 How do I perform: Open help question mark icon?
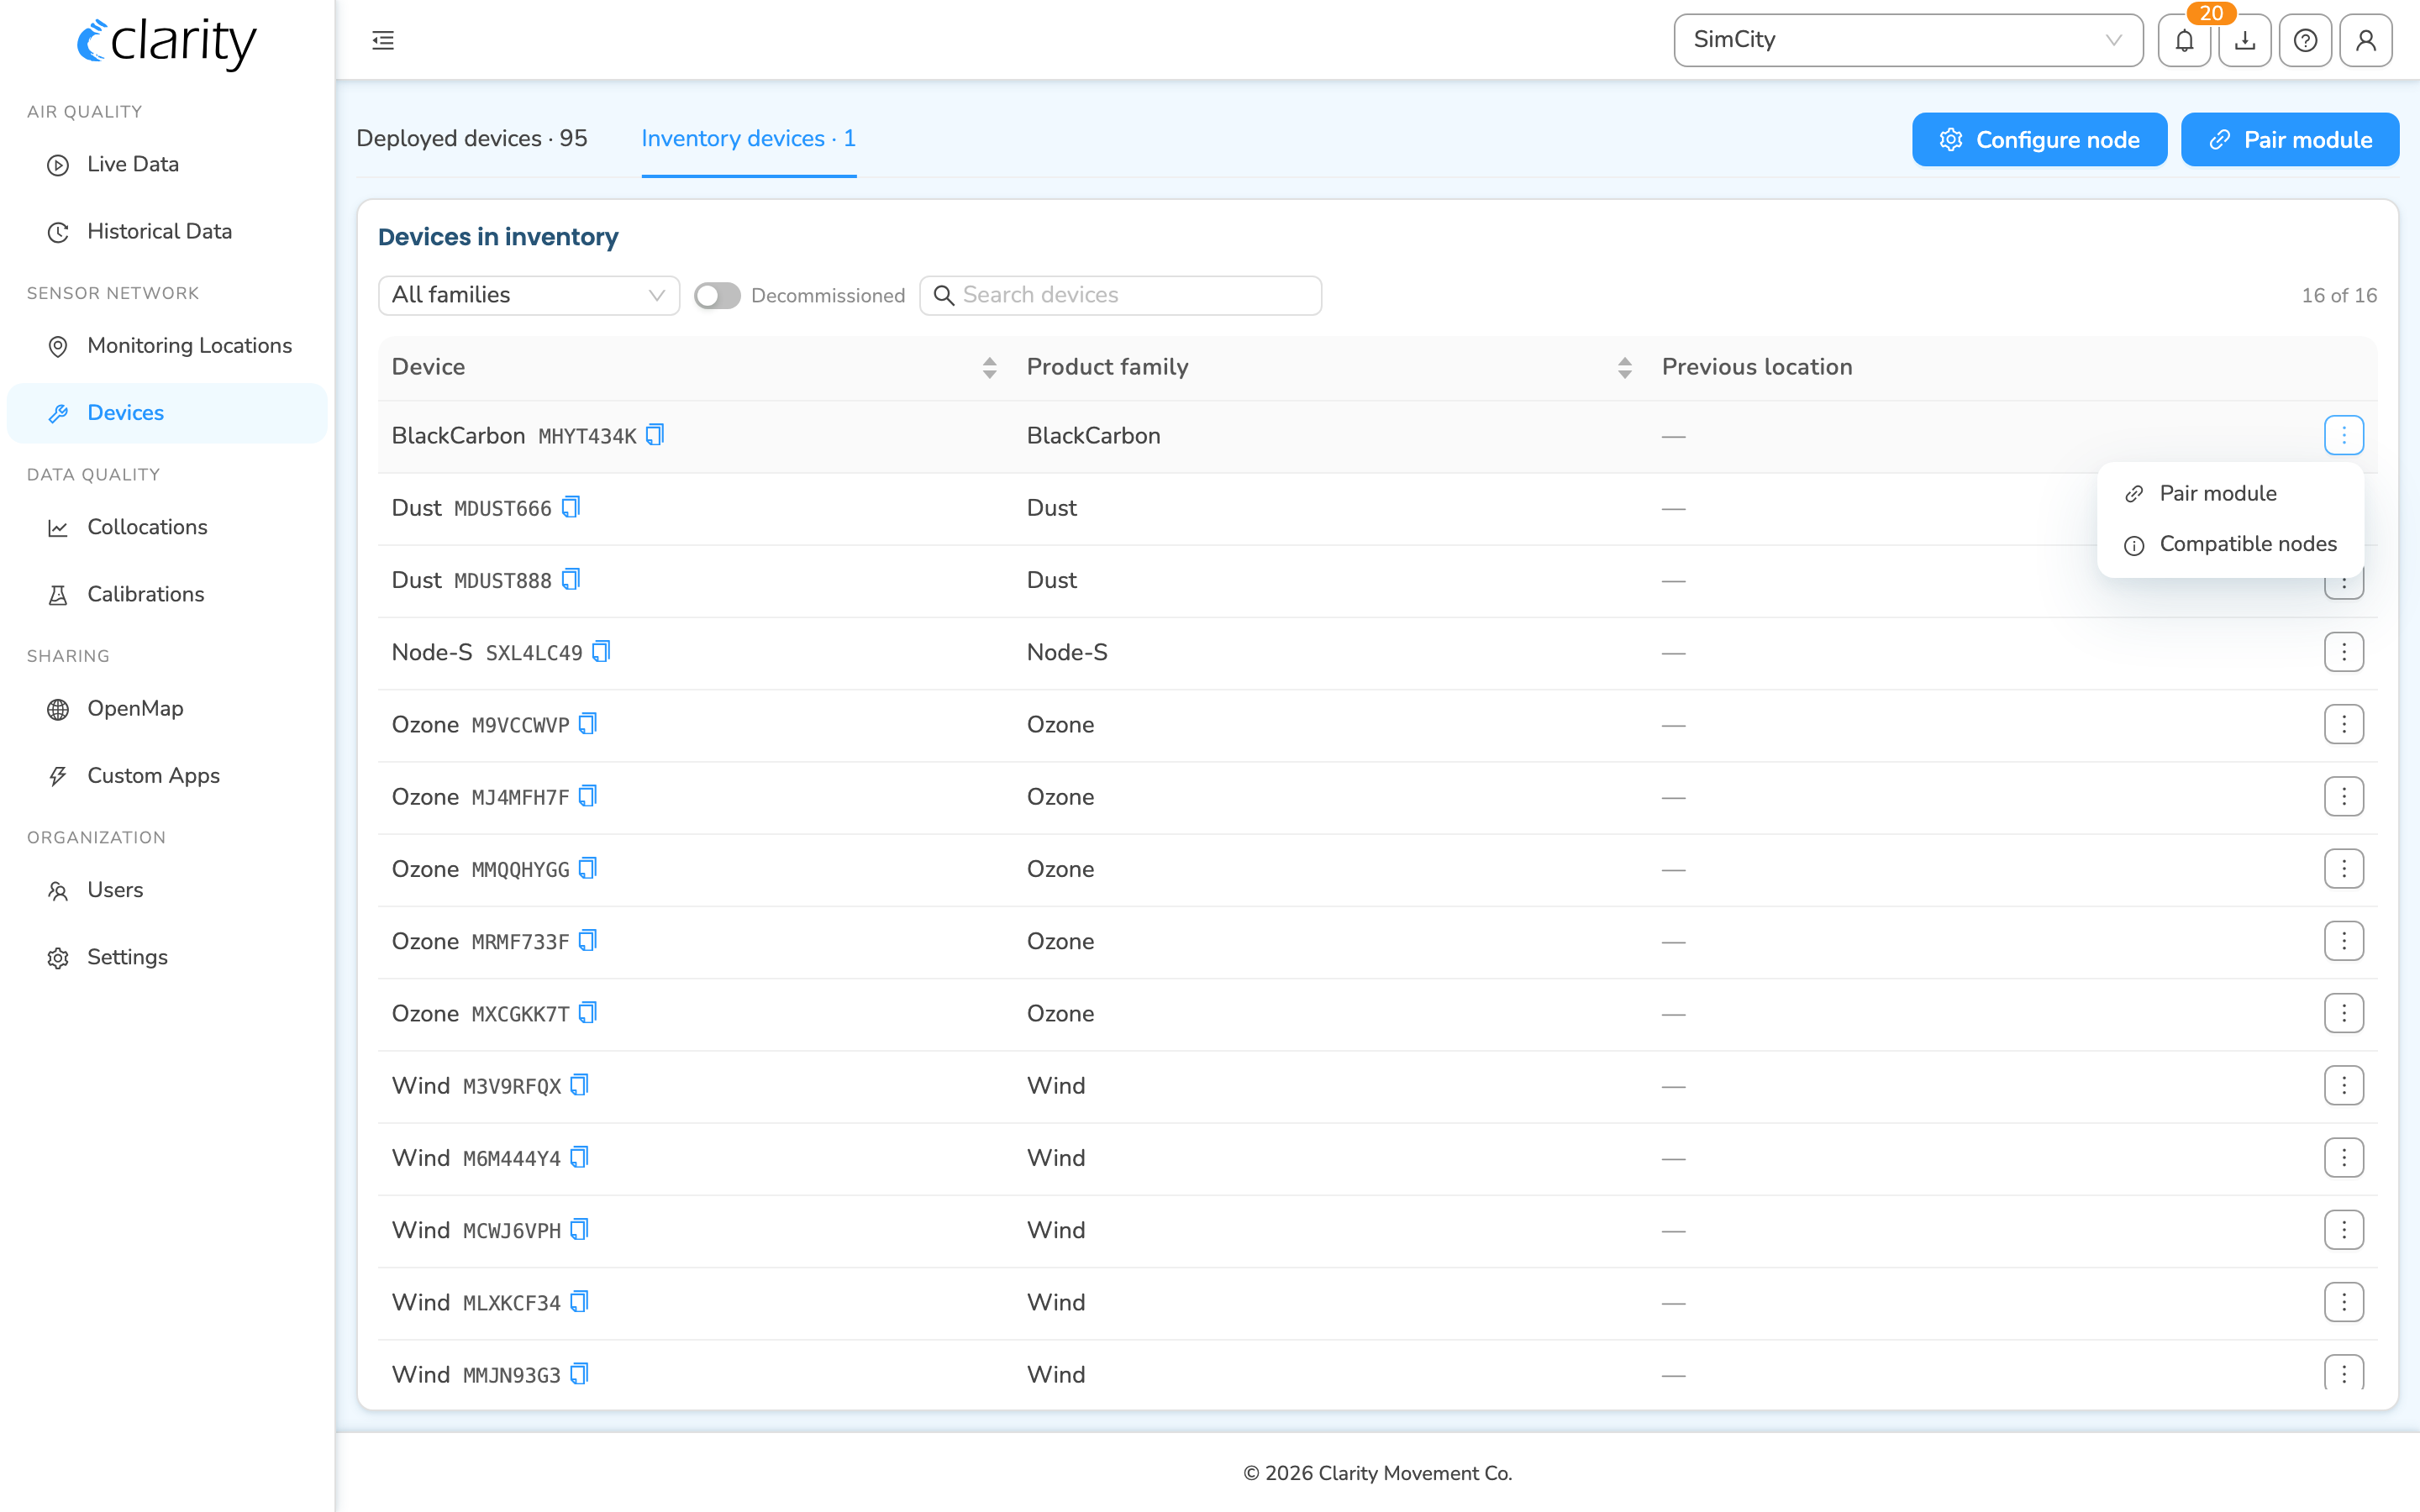(2305, 40)
